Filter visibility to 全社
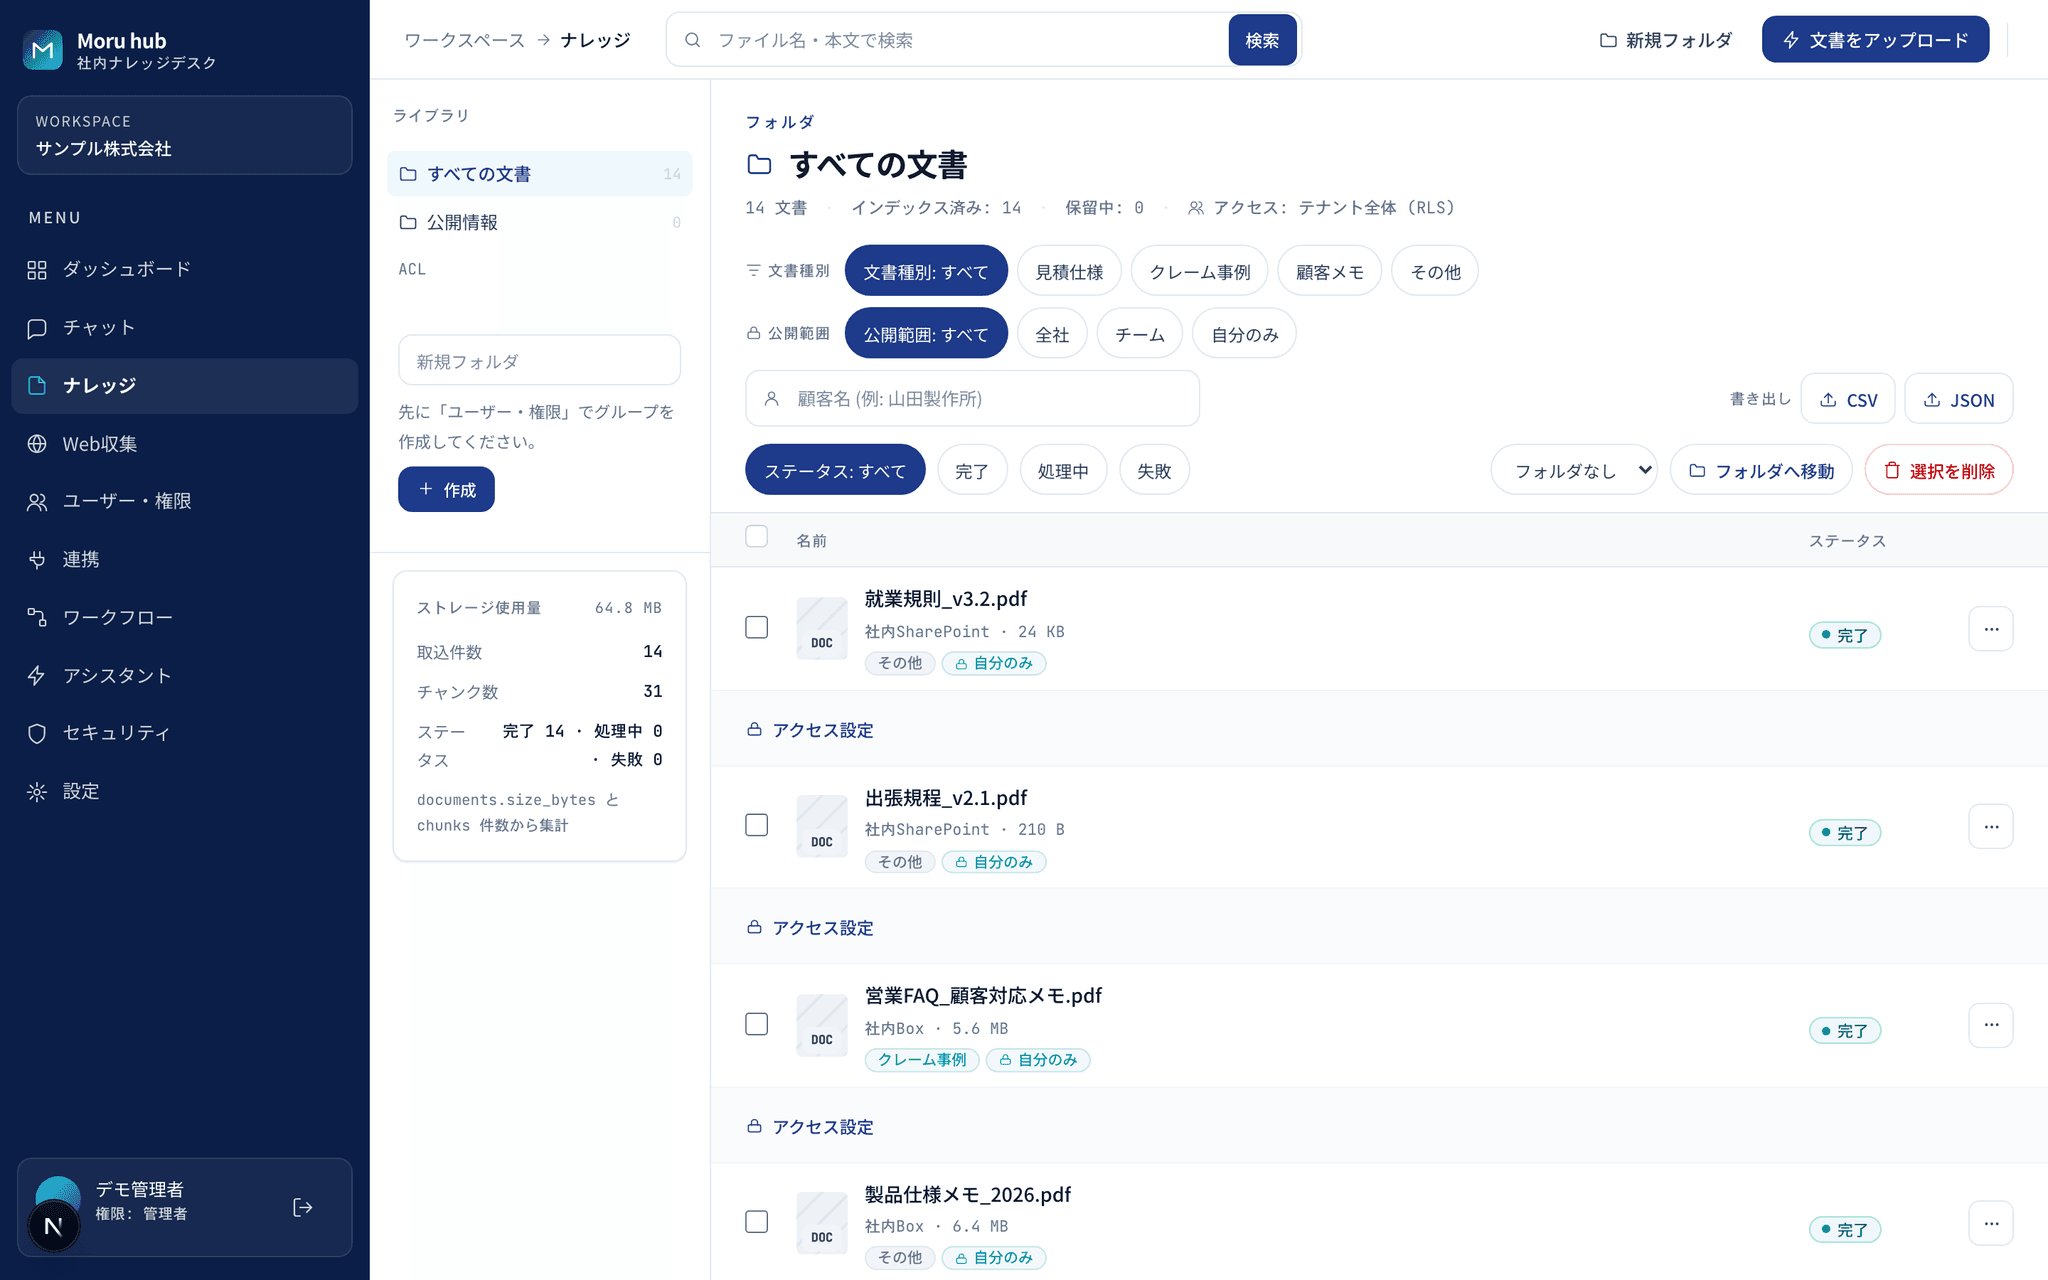The width and height of the screenshot is (2048, 1280). pyautogui.click(x=1052, y=334)
